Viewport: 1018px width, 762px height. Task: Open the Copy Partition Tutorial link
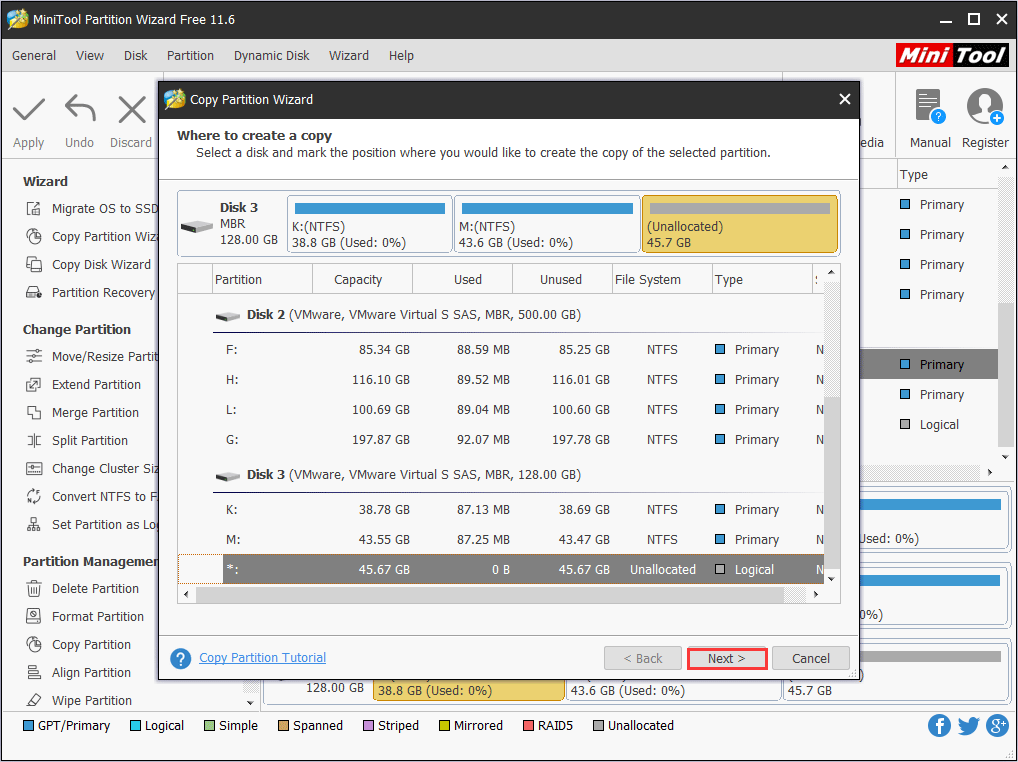(x=262, y=657)
